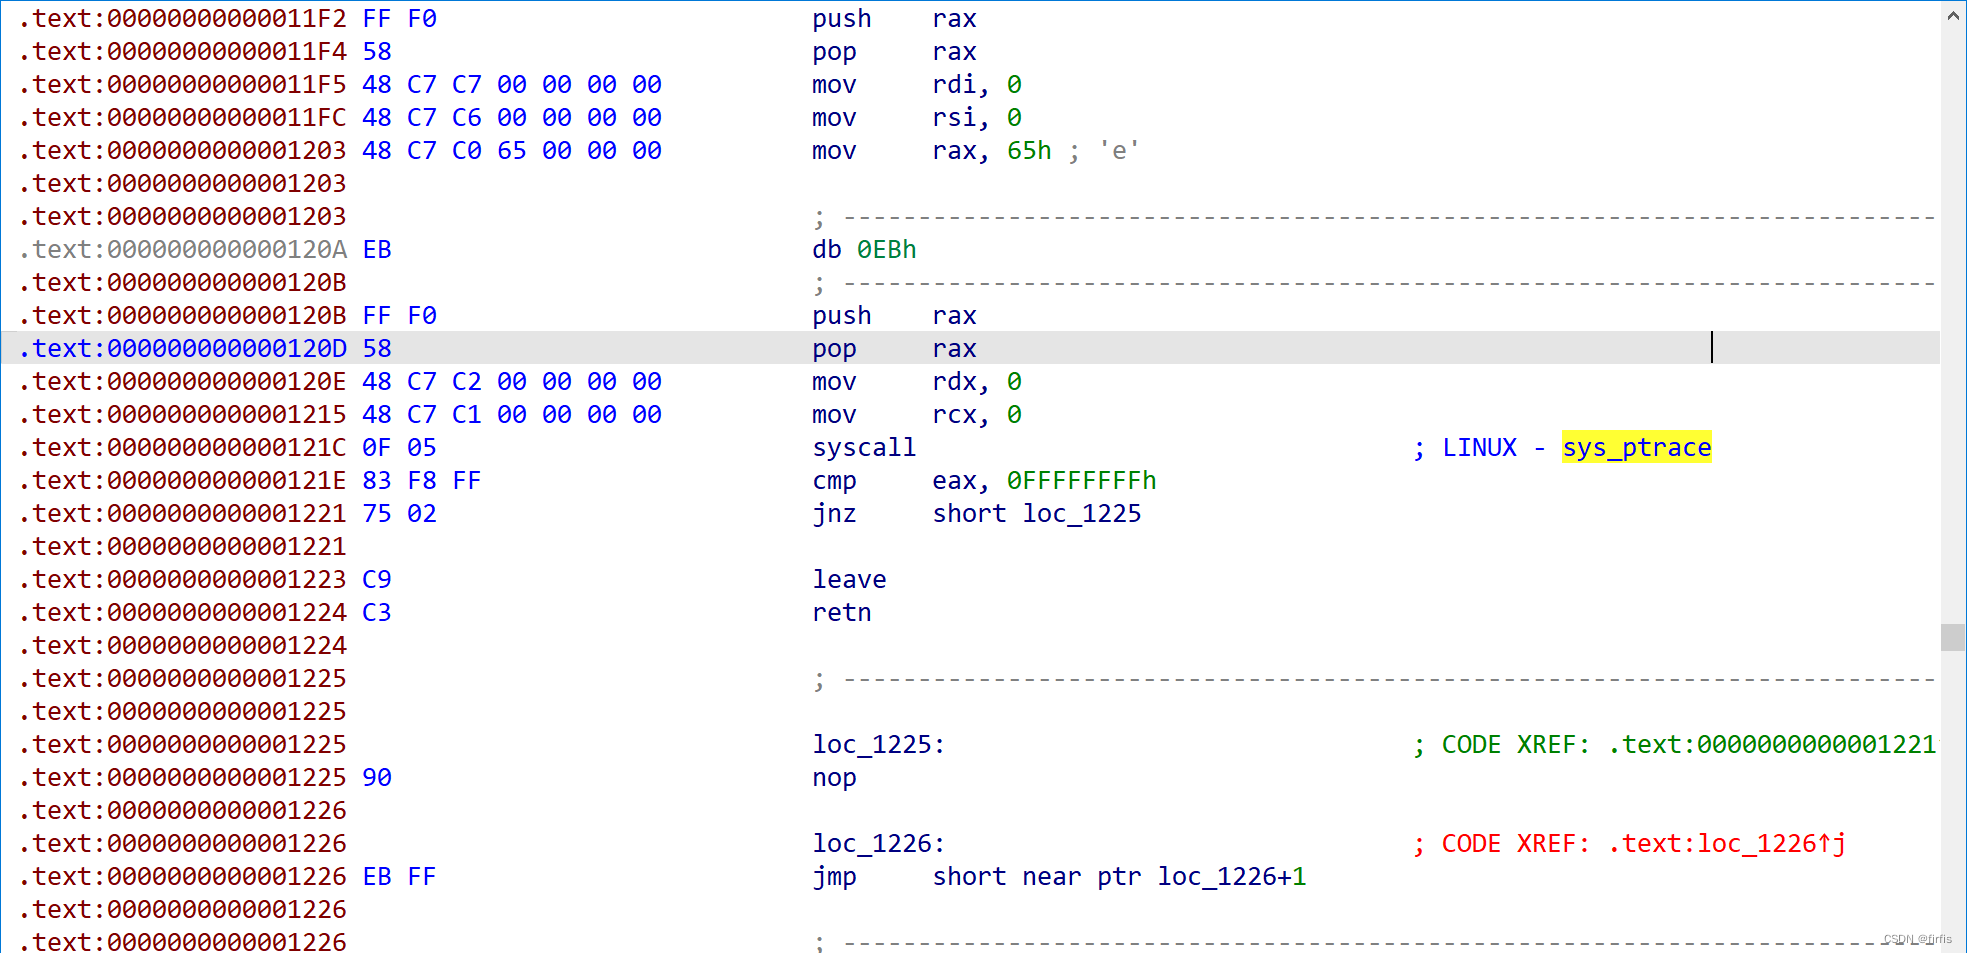Click the opcode bytes 75 02
The width and height of the screenshot is (1967, 953).
399,514
